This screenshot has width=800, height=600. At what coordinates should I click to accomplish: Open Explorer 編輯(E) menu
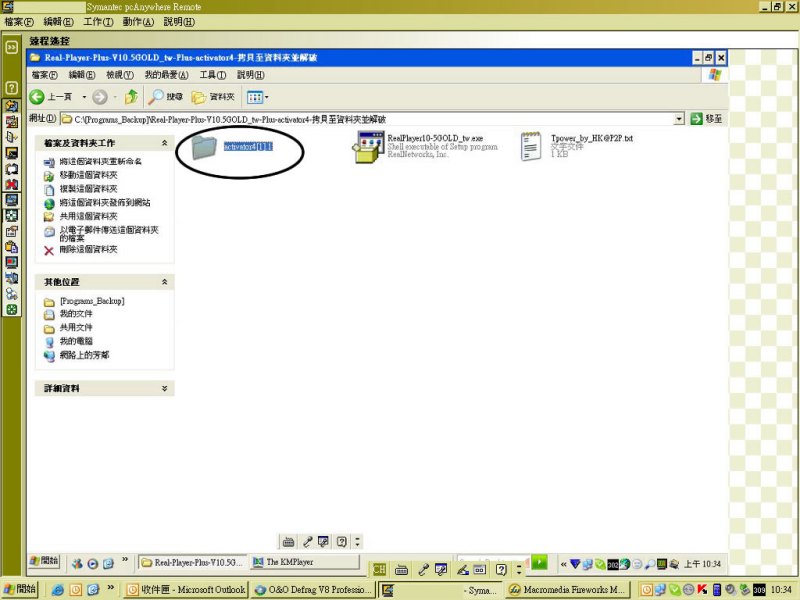coord(82,75)
